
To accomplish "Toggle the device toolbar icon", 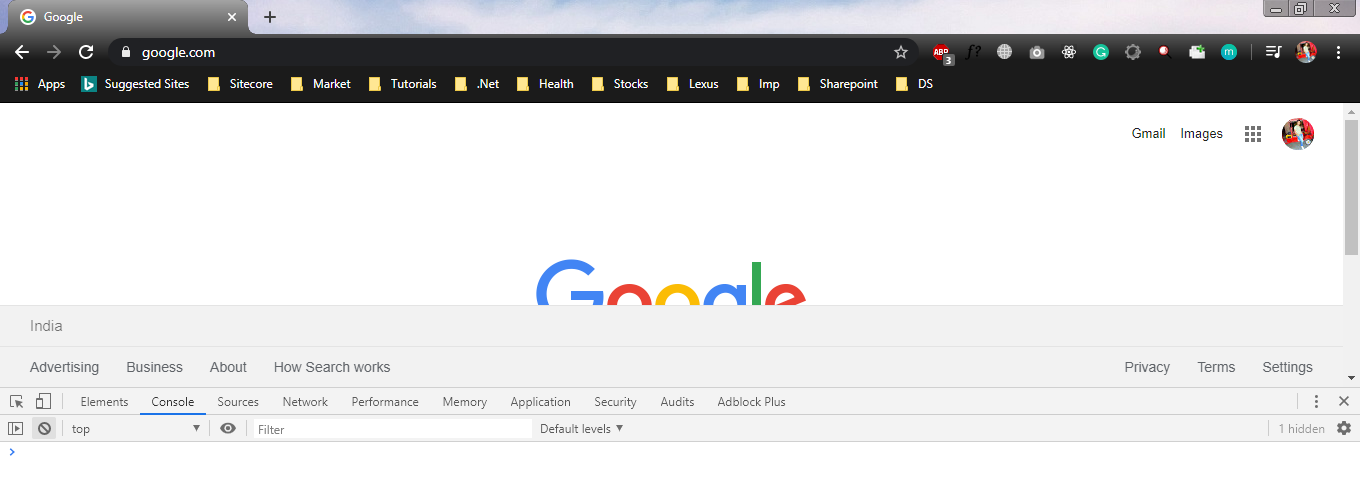I will click(x=43, y=401).
